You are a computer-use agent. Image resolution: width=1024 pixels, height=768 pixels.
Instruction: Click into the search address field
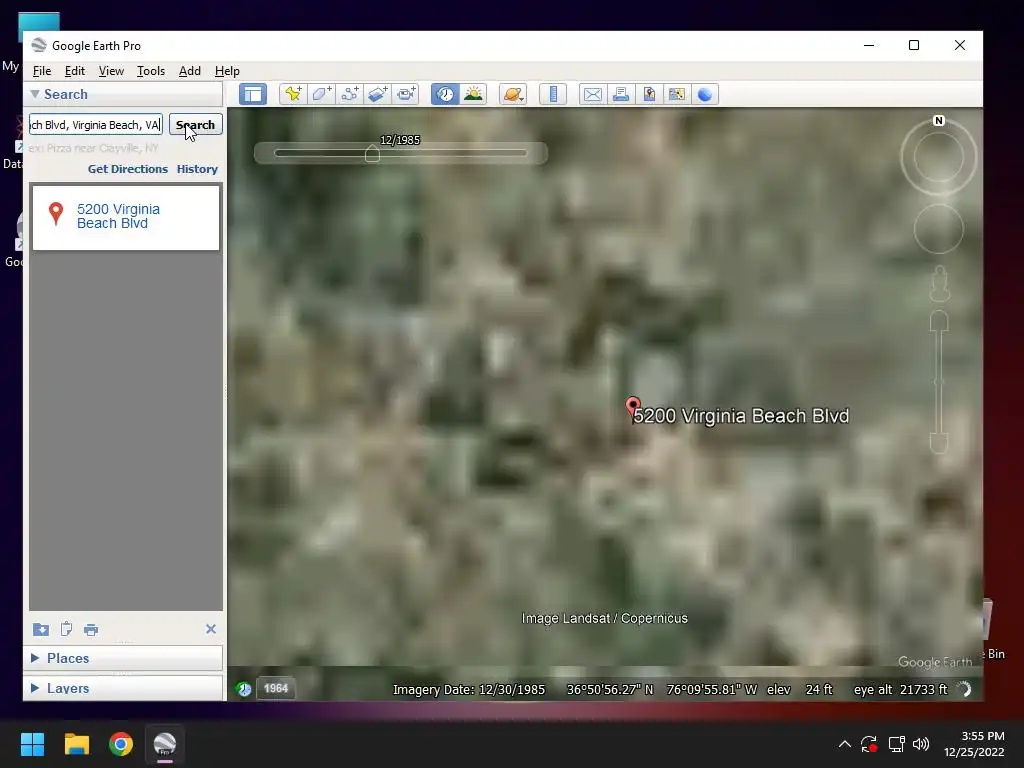pos(95,125)
